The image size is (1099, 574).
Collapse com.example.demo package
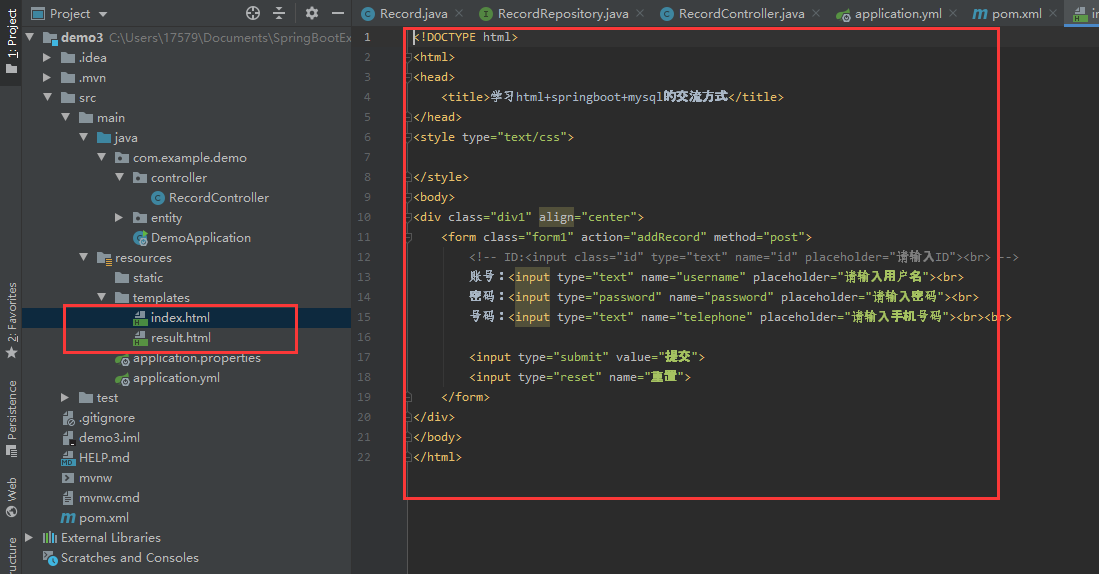click(x=102, y=158)
